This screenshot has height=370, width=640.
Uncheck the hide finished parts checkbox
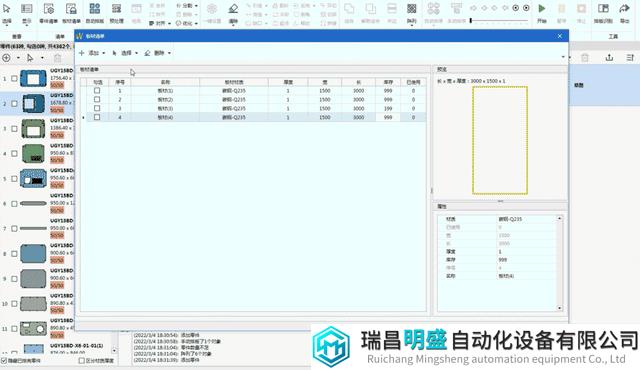(x=4, y=361)
